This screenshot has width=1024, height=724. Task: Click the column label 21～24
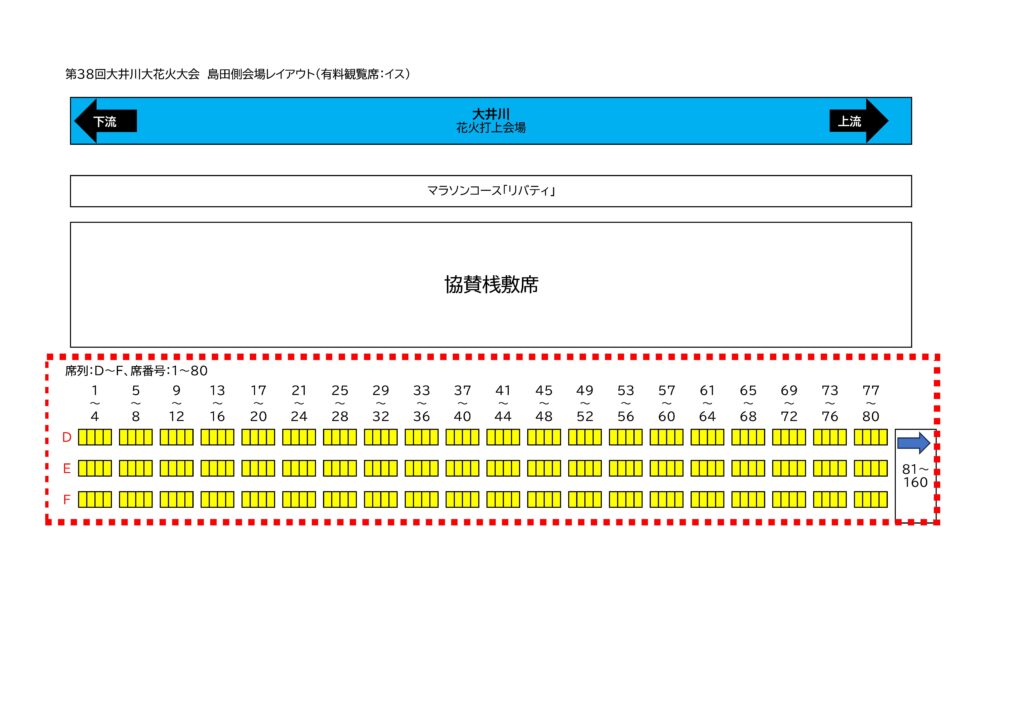[299, 403]
